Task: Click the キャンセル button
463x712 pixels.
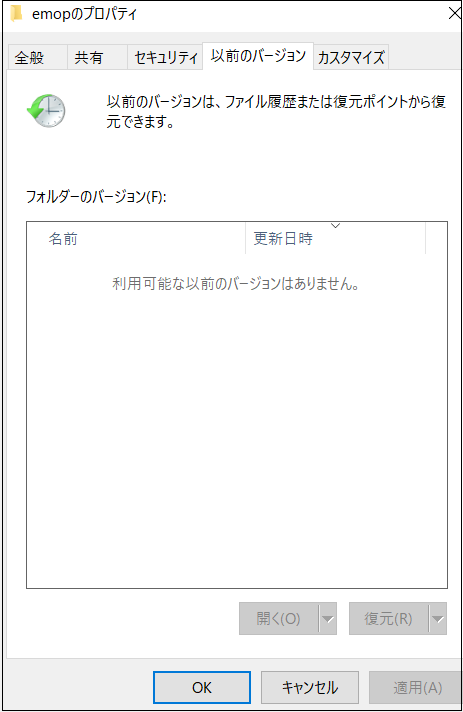Action: pyautogui.click(x=310, y=687)
